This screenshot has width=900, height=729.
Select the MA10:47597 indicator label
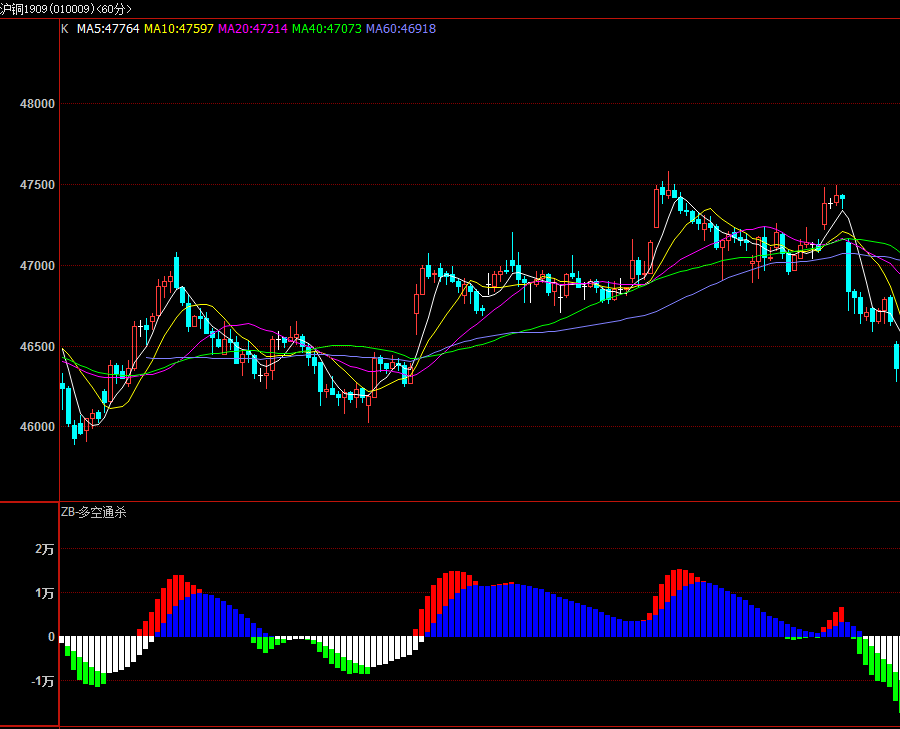pos(179,29)
